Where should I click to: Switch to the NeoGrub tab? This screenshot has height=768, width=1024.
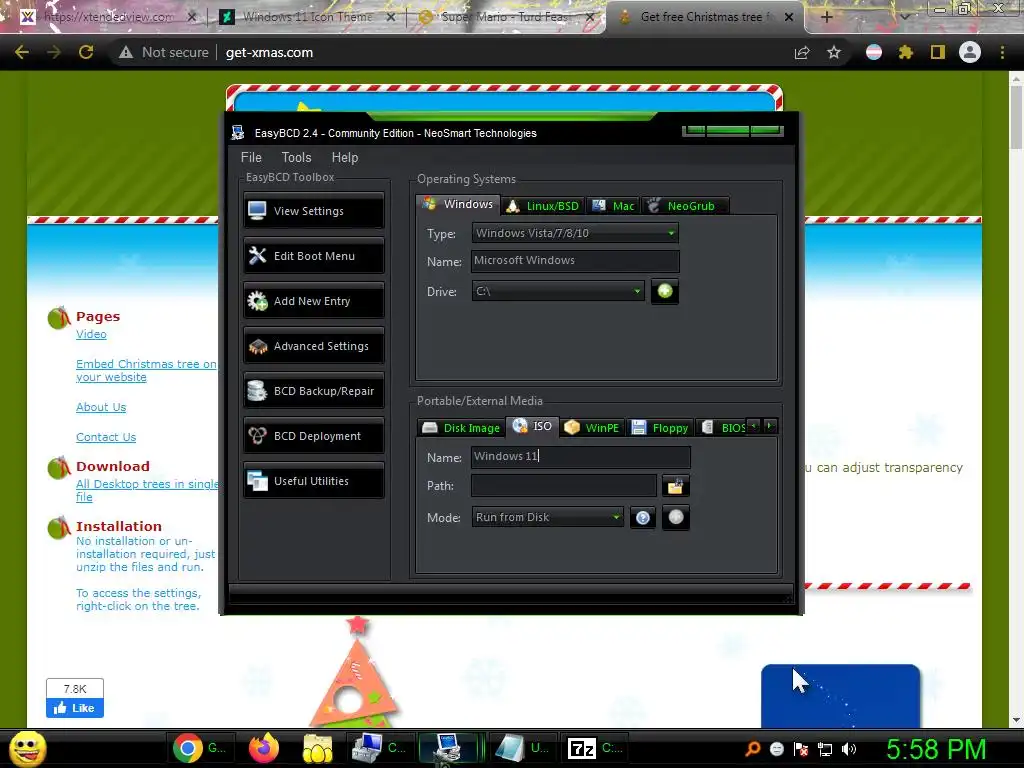[685, 206]
